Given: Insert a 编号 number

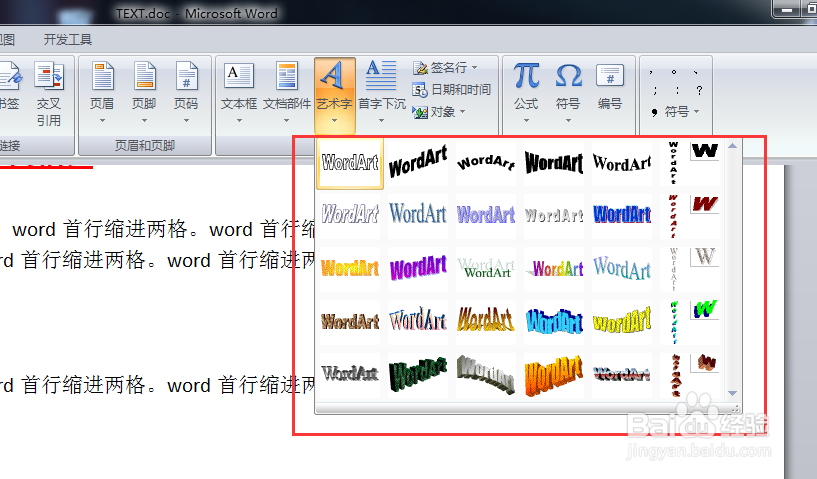Looking at the screenshot, I should point(610,89).
